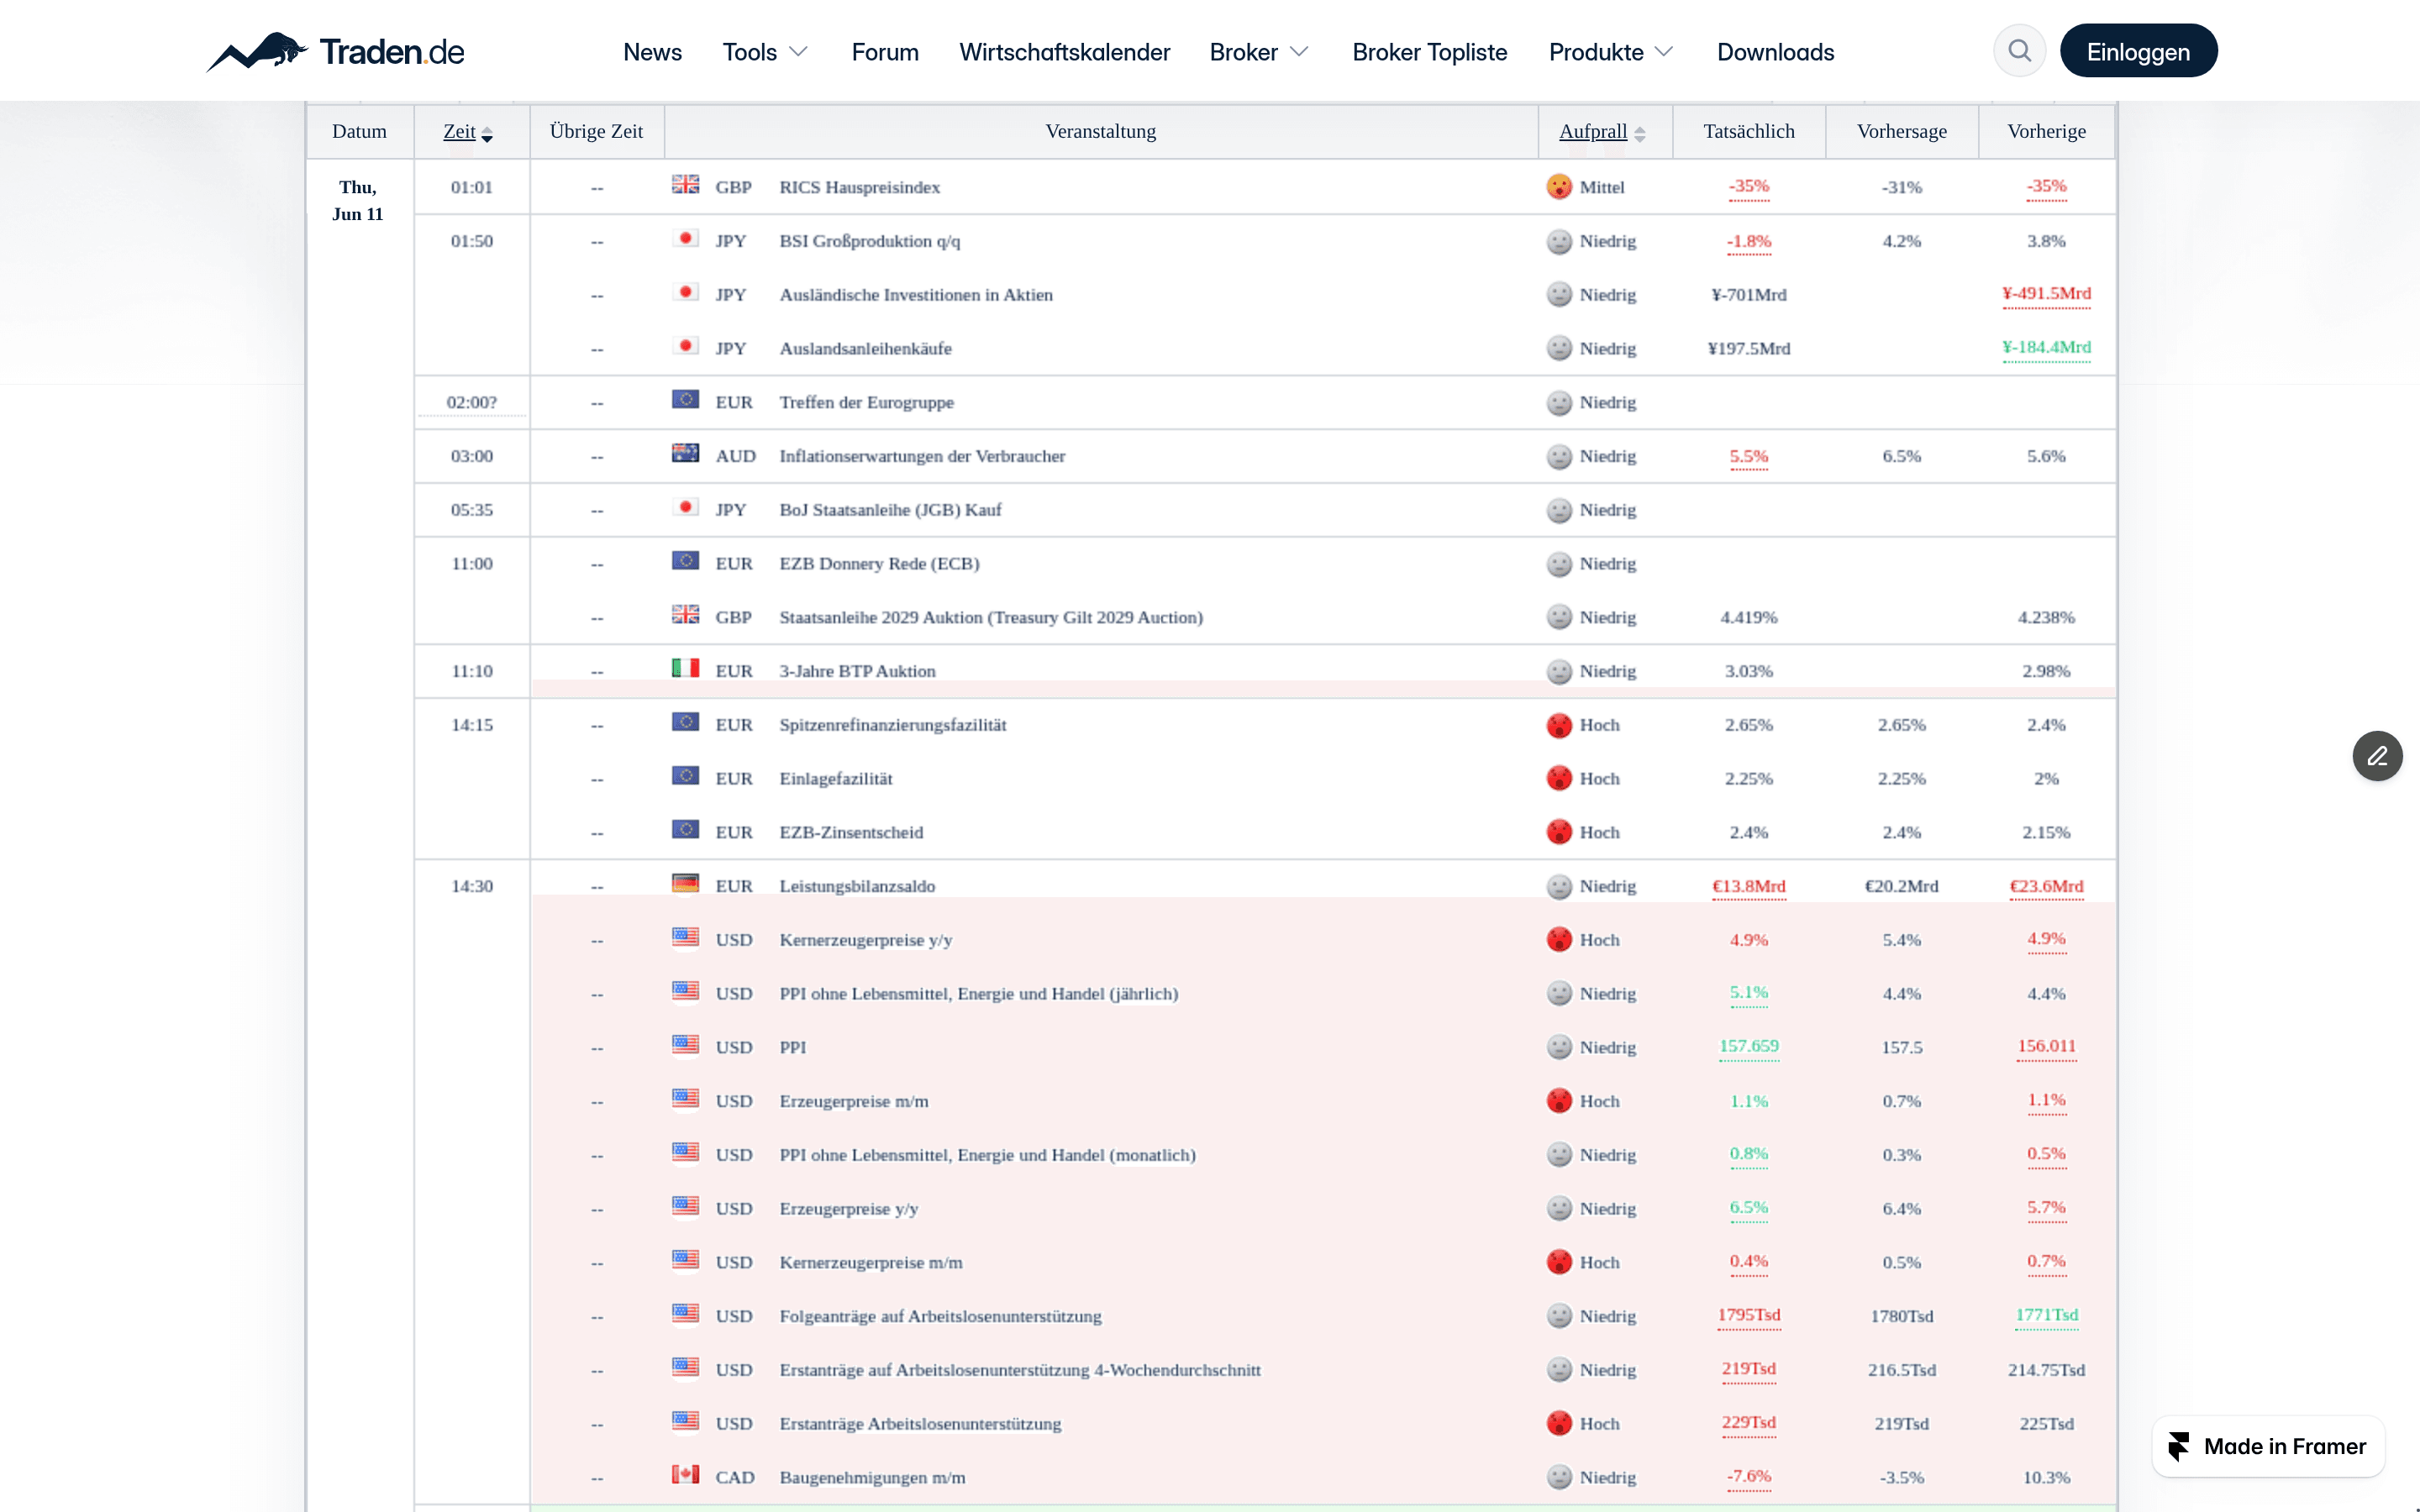Click the actual value ¥-701Mrd
The image size is (2420, 1512).
pos(1748,295)
